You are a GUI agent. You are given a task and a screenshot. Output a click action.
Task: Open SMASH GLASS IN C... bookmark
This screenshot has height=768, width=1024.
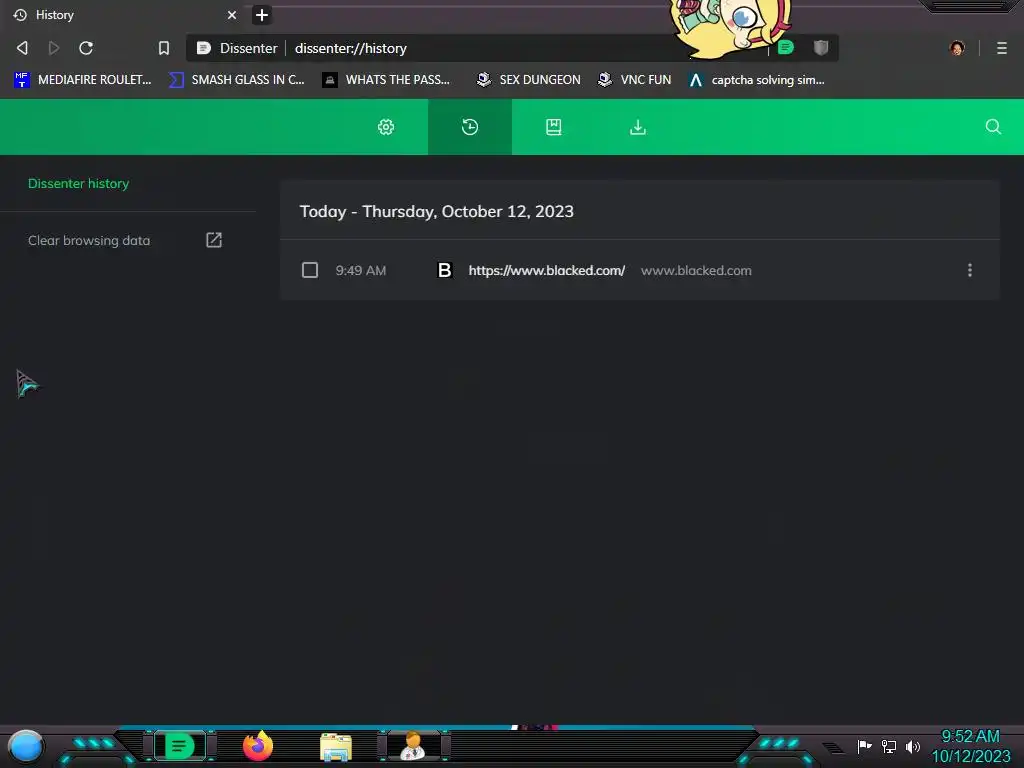(x=237, y=80)
